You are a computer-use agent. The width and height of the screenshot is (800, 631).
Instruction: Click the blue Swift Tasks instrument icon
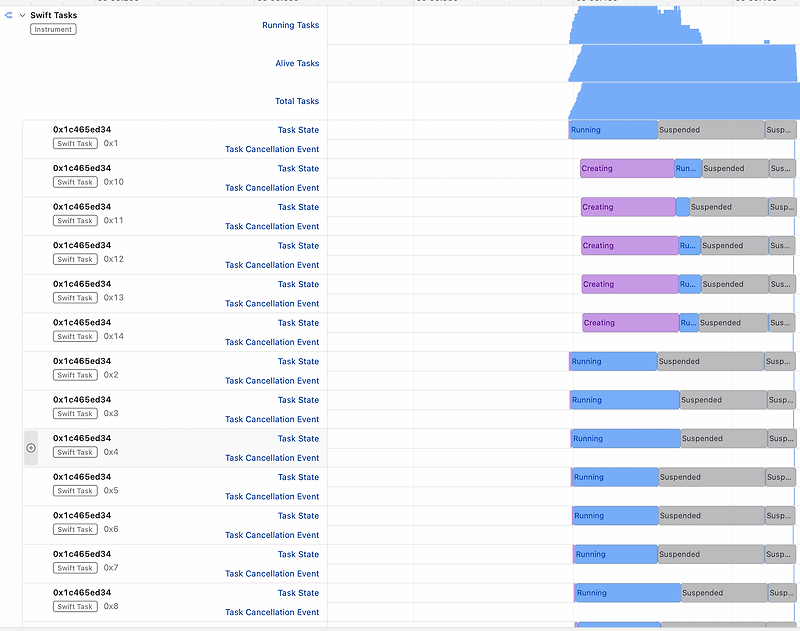[x=9, y=15]
